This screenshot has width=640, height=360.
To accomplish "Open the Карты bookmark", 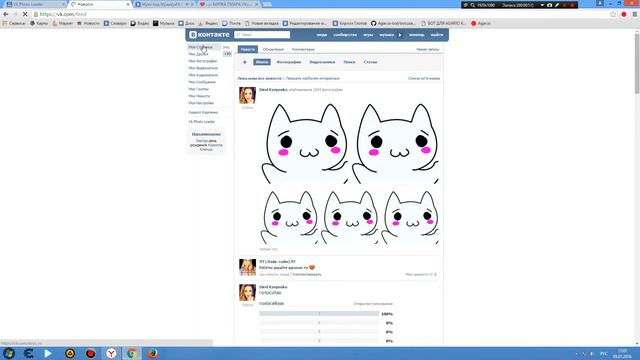I will (39, 23).
